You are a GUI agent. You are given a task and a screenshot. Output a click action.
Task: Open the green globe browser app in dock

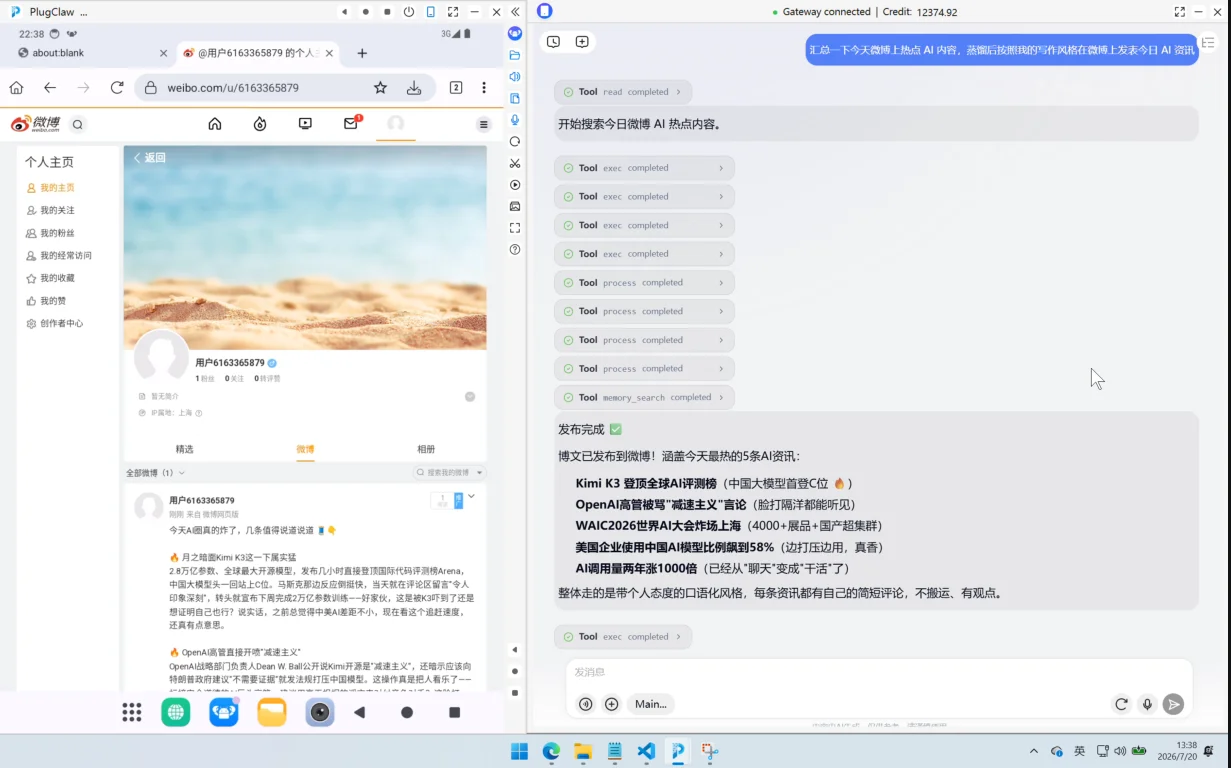pos(176,712)
